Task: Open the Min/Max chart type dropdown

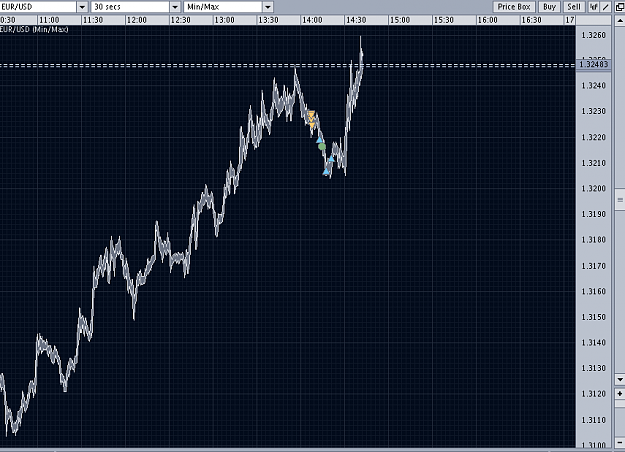Action: [x=268, y=7]
